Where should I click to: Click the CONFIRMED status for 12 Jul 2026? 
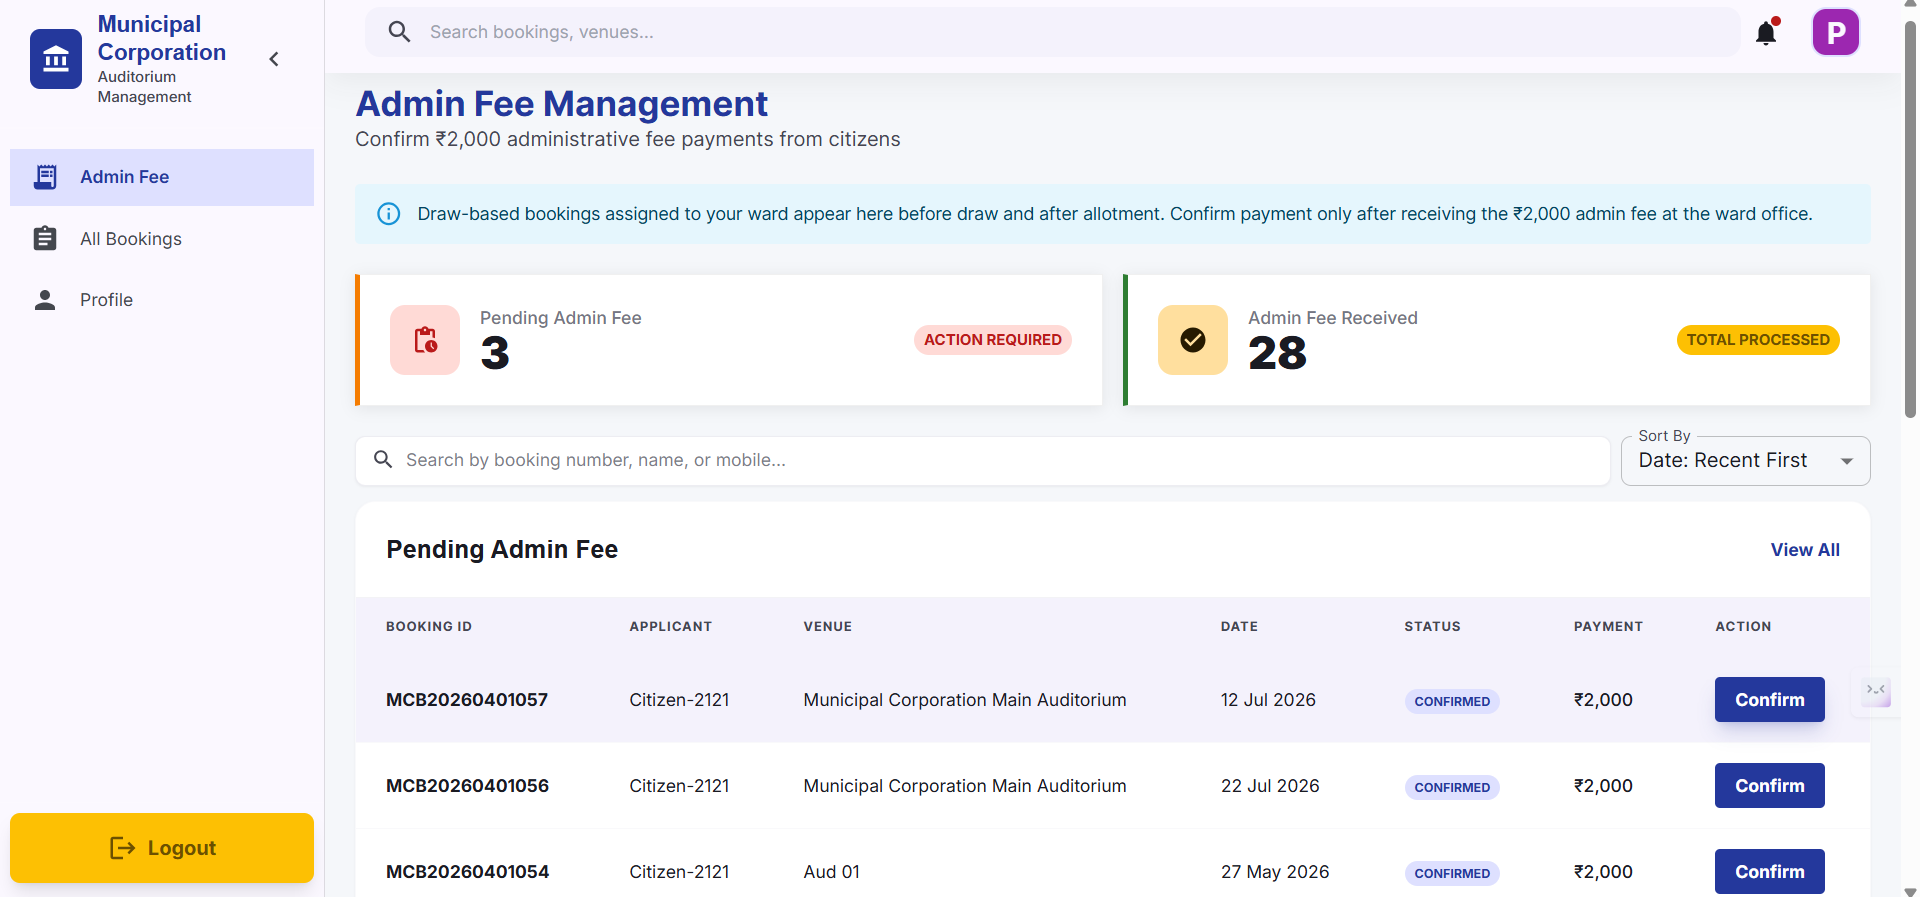[1452, 701]
